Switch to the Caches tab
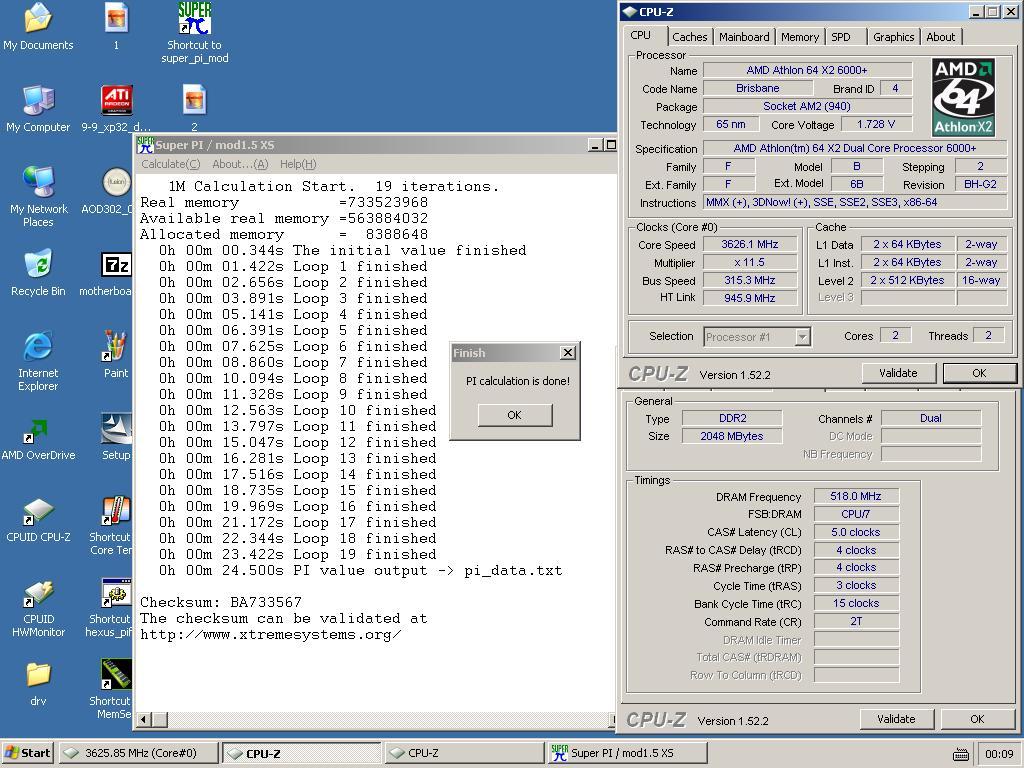 [690, 37]
